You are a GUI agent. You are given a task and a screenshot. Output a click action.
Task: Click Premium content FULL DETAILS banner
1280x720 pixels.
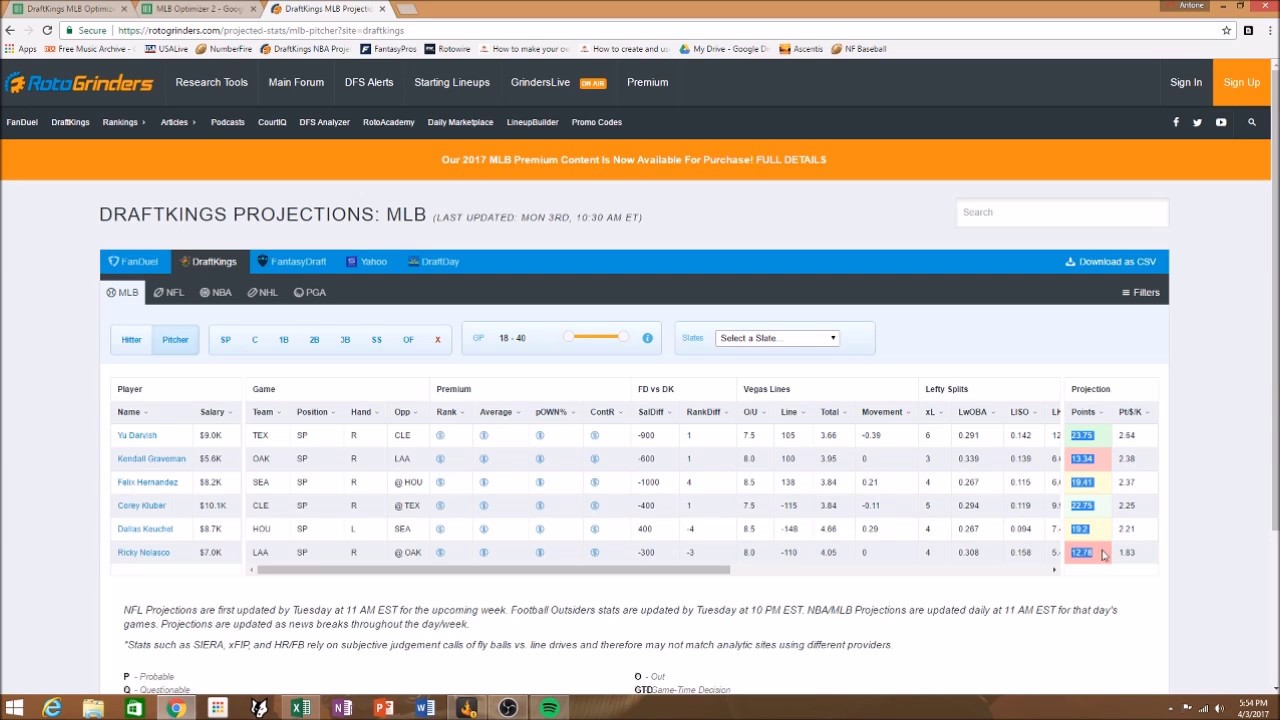click(634, 160)
